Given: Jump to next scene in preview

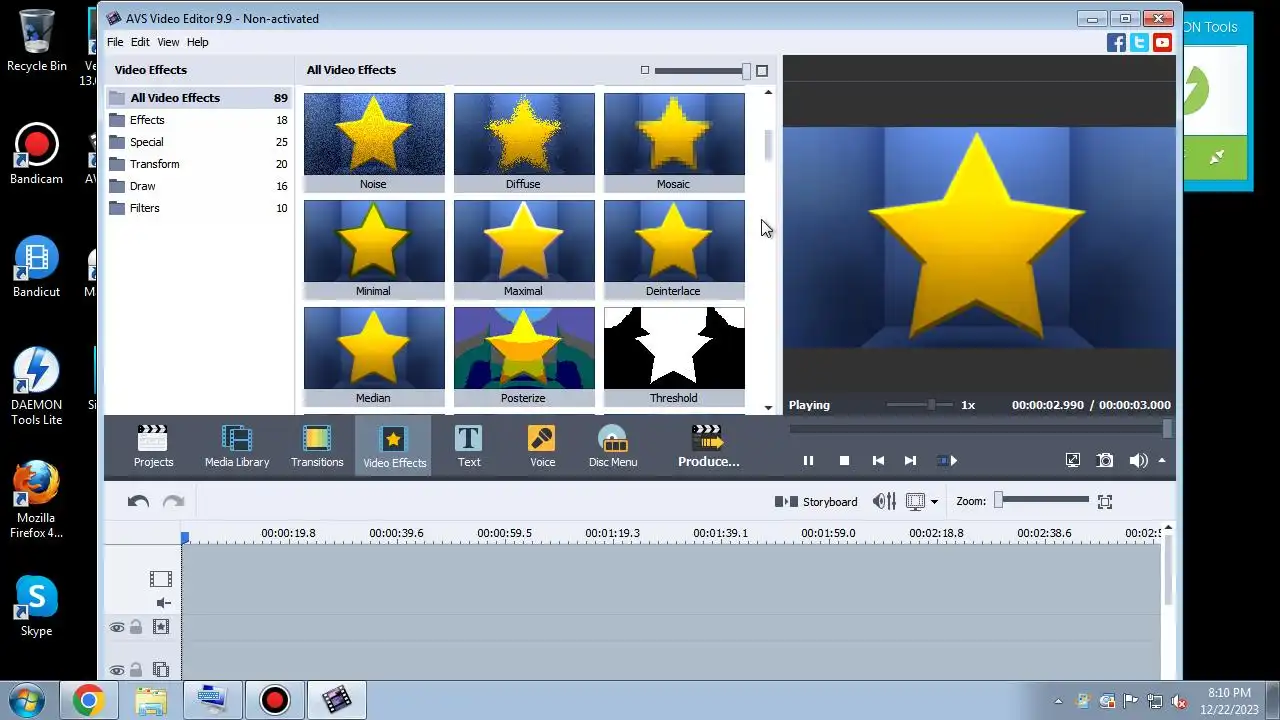Looking at the screenshot, I should 947,461.
